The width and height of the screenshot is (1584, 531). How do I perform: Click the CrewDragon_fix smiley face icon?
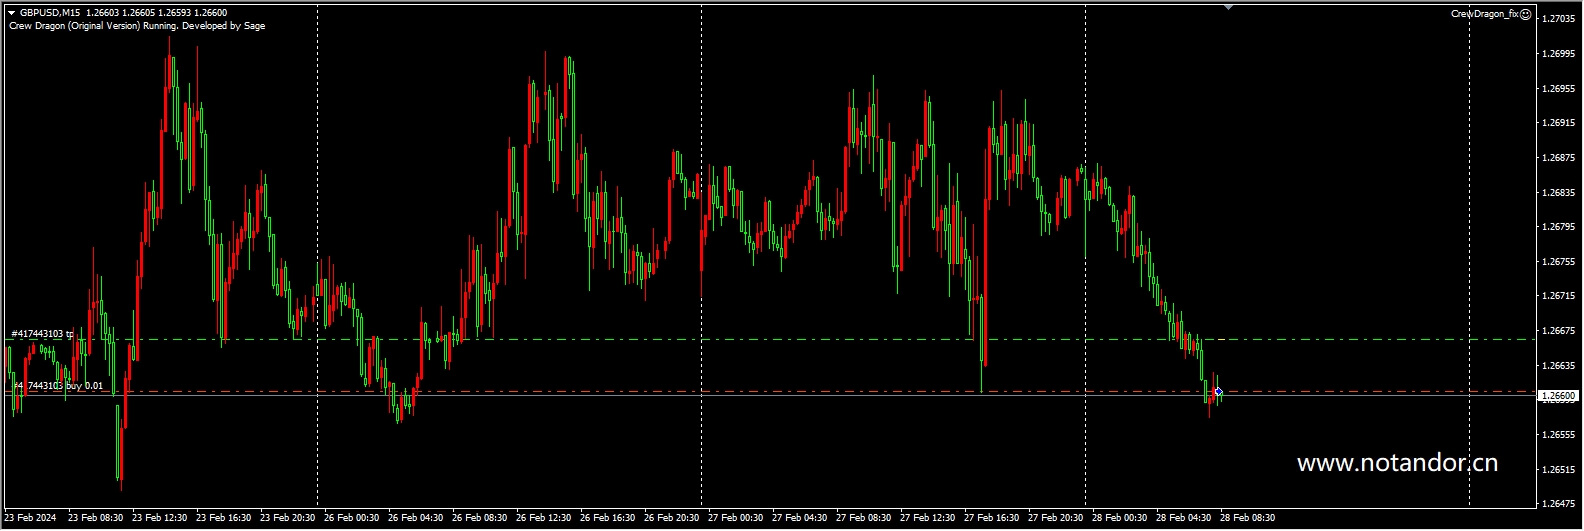[1526, 14]
